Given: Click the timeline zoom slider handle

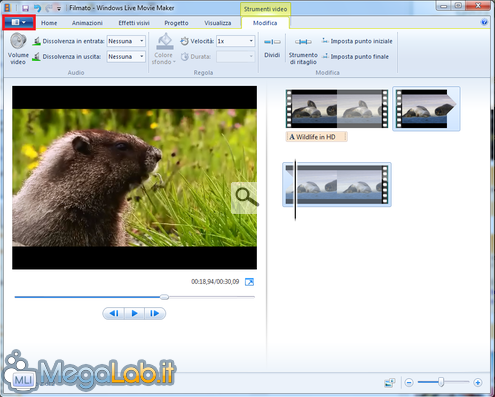Looking at the screenshot, I should [441, 382].
